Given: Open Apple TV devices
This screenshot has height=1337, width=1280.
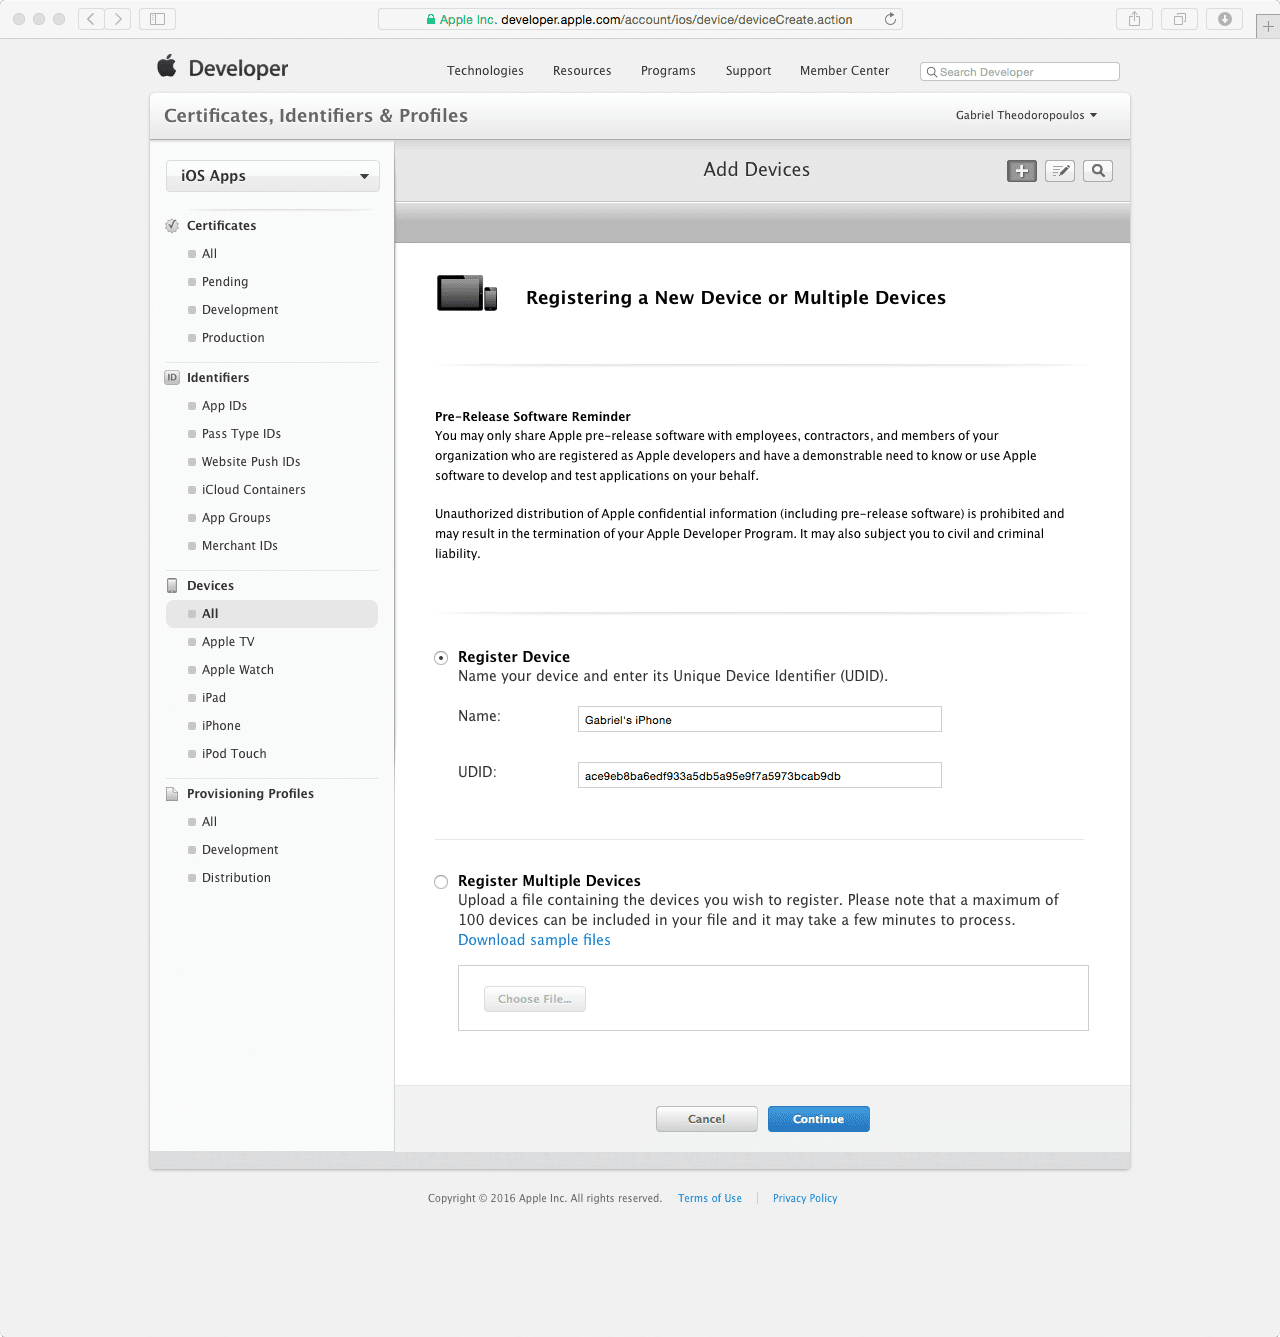Looking at the screenshot, I should click(228, 642).
